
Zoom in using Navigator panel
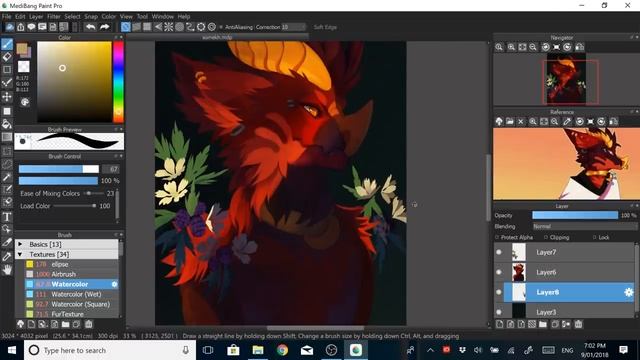511,47
